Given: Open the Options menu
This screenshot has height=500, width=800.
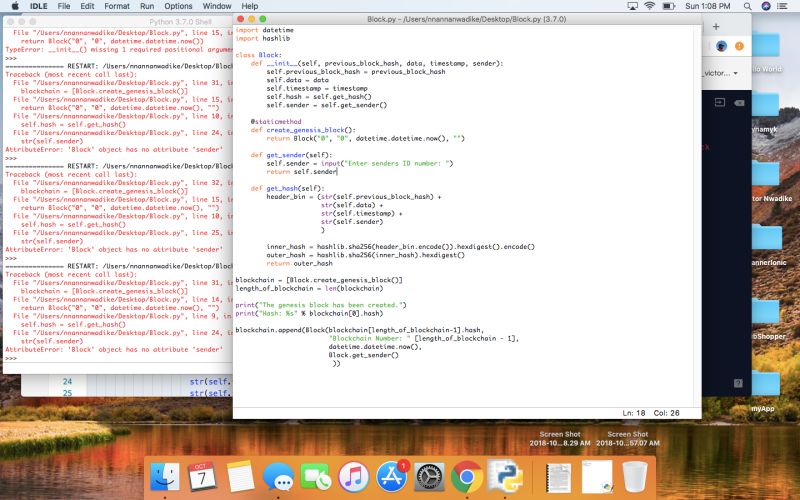Looking at the screenshot, I should coord(178,6).
